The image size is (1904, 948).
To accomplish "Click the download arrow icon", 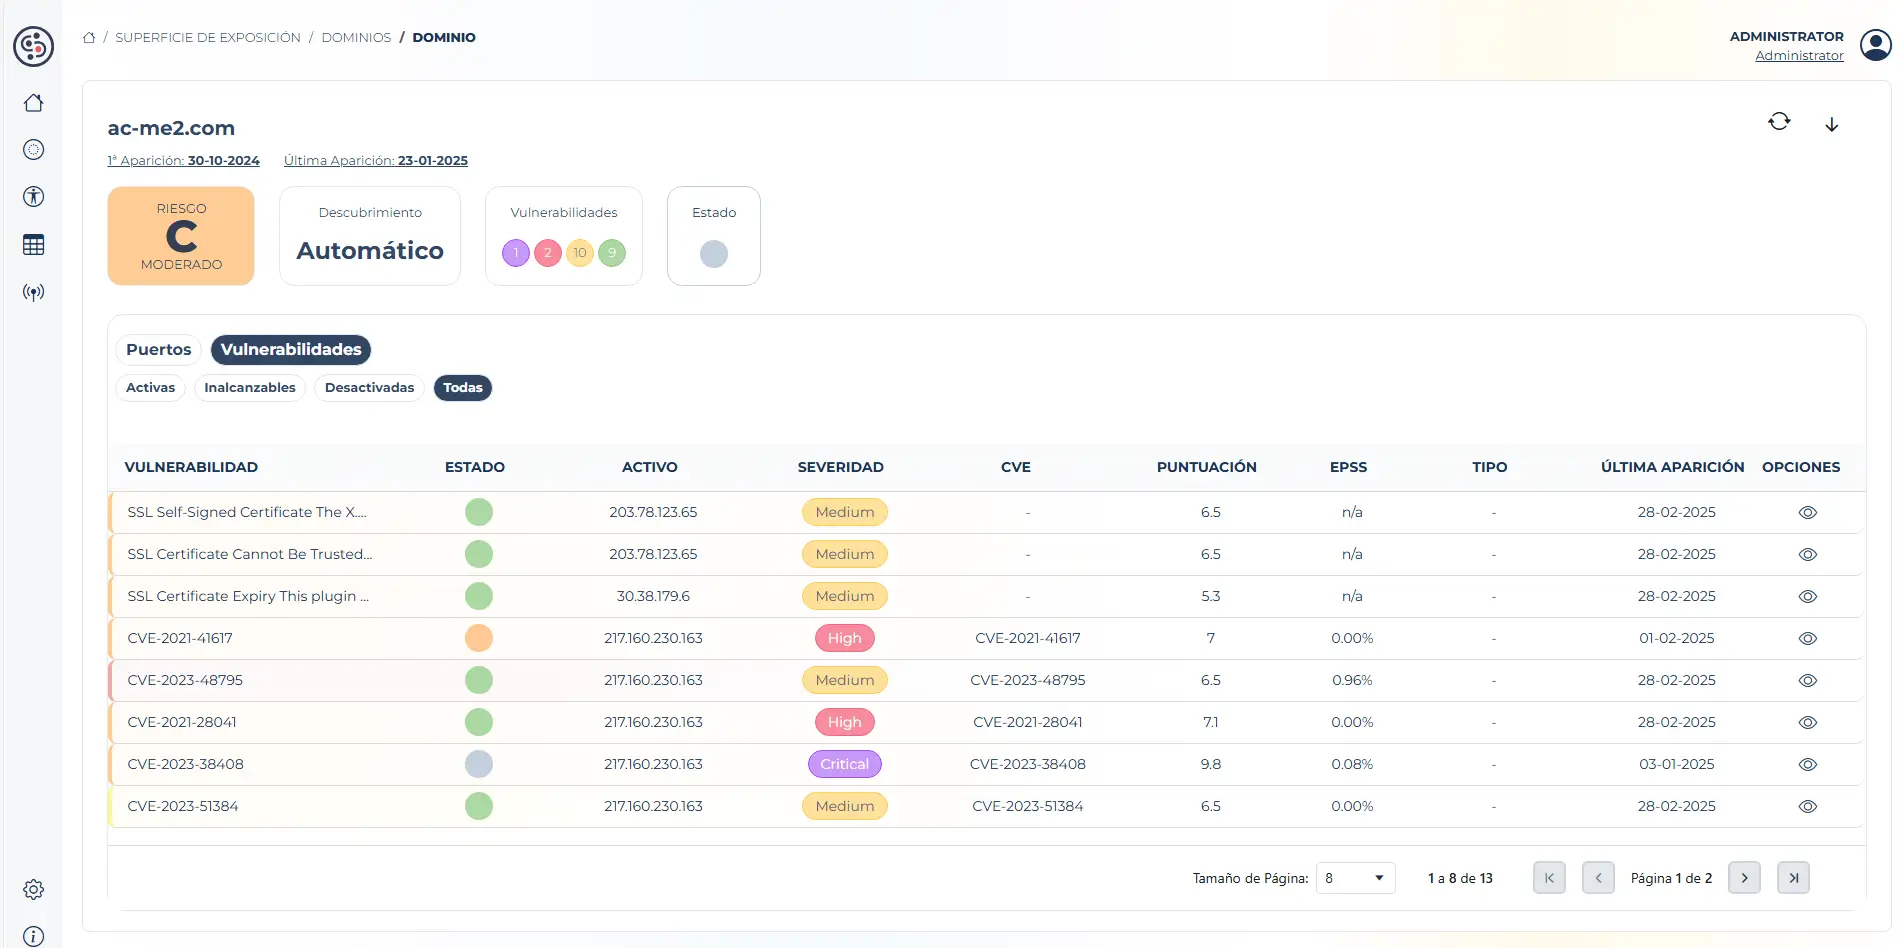I will click(1832, 124).
